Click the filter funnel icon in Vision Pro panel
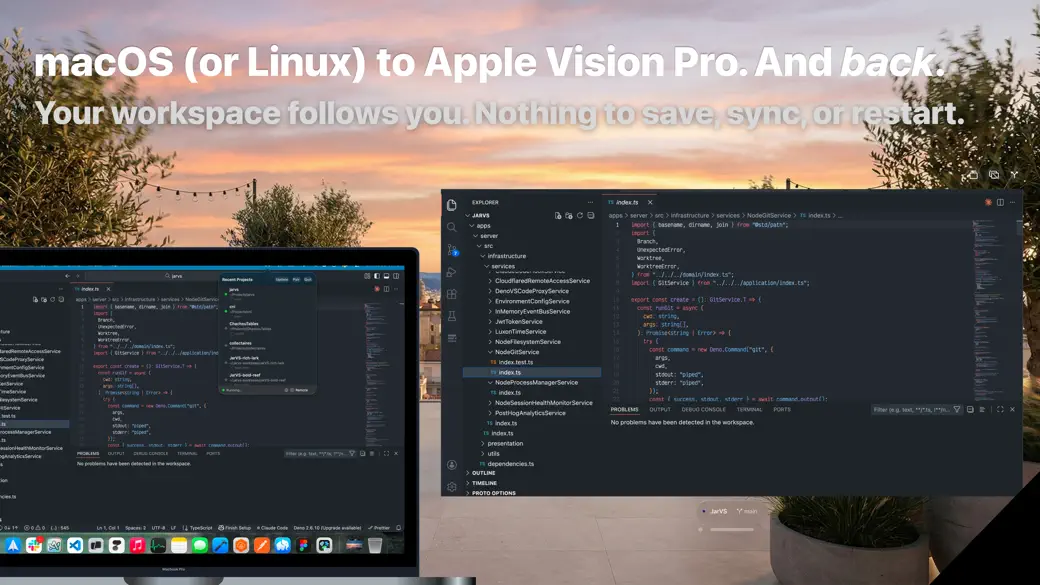The height and width of the screenshot is (585, 1040). coord(956,410)
